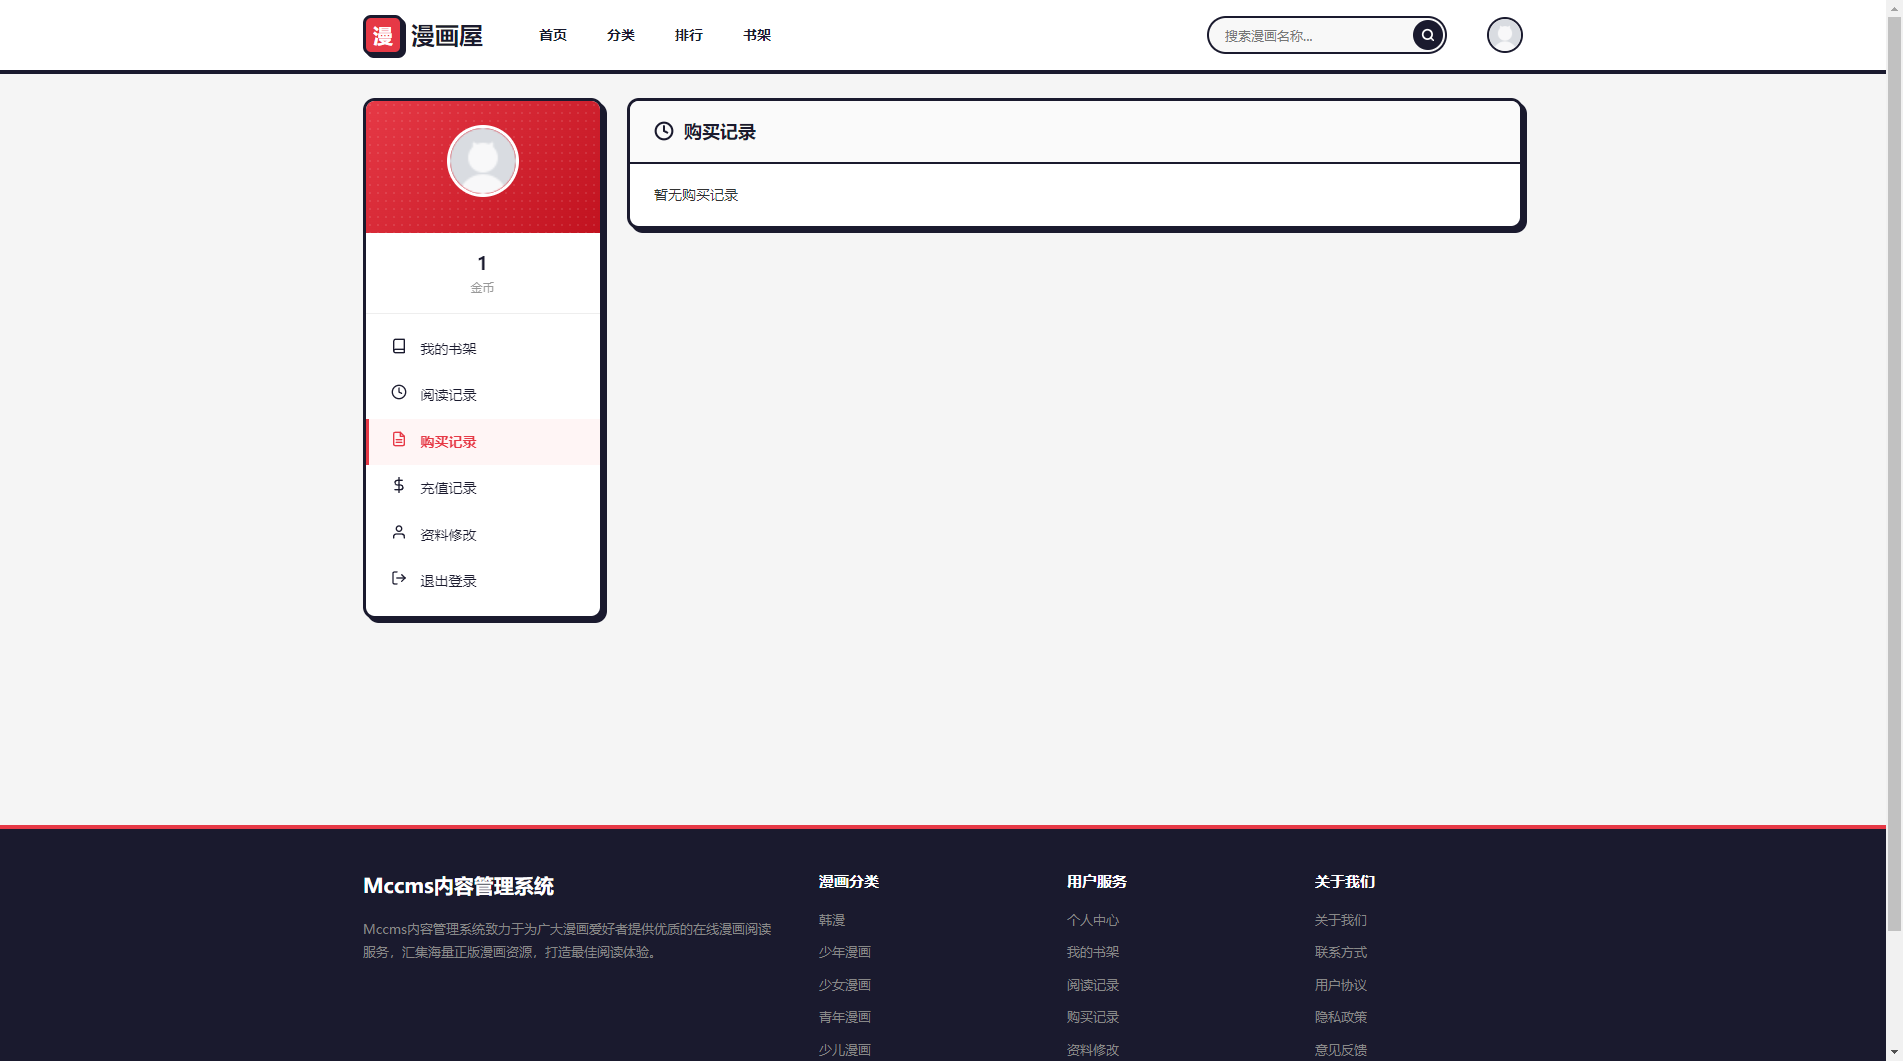1903x1061 pixels.
Task: Click the 我的书架 book icon
Action: coord(399,346)
